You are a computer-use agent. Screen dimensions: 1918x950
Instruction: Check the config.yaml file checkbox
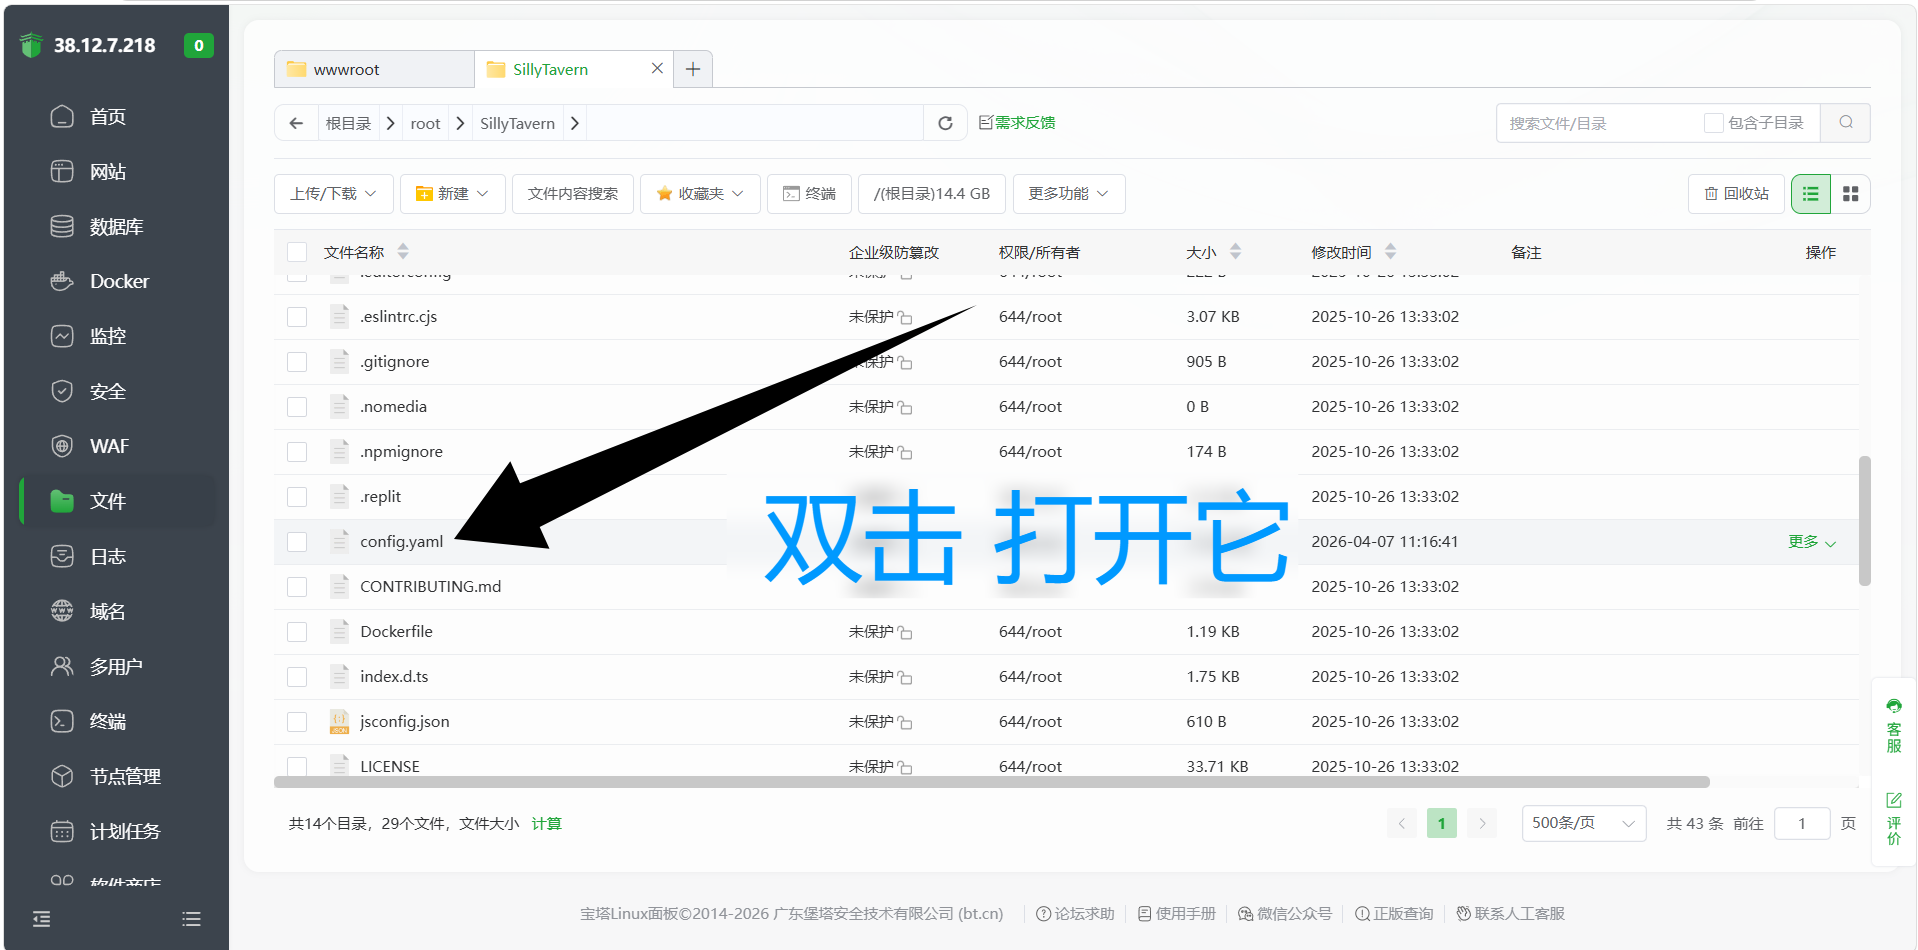tap(297, 542)
